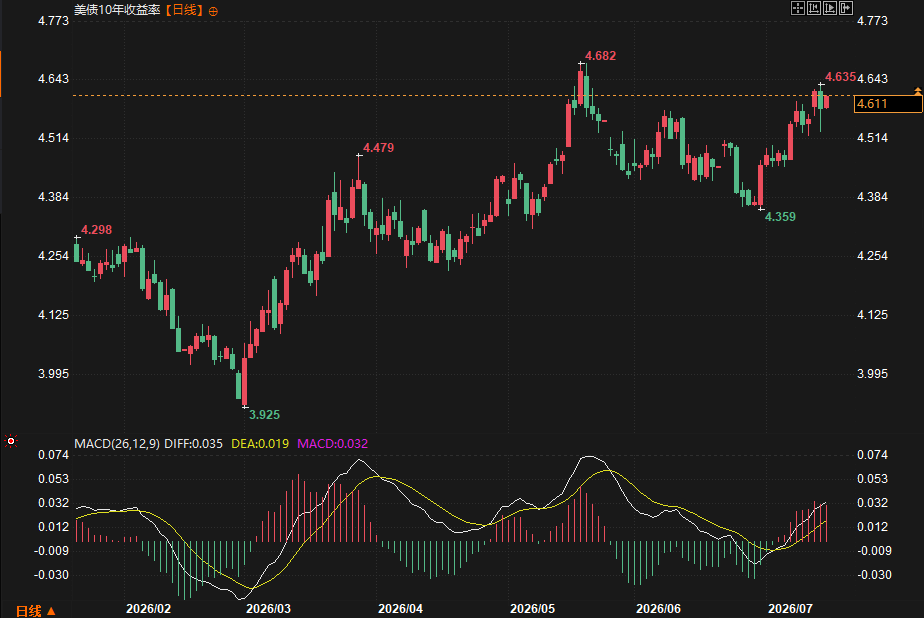Viewport: 924px width, 618px height.
Task: Click the 美债10年收益率 chart title
Action: pyautogui.click(x=117, y=10)
